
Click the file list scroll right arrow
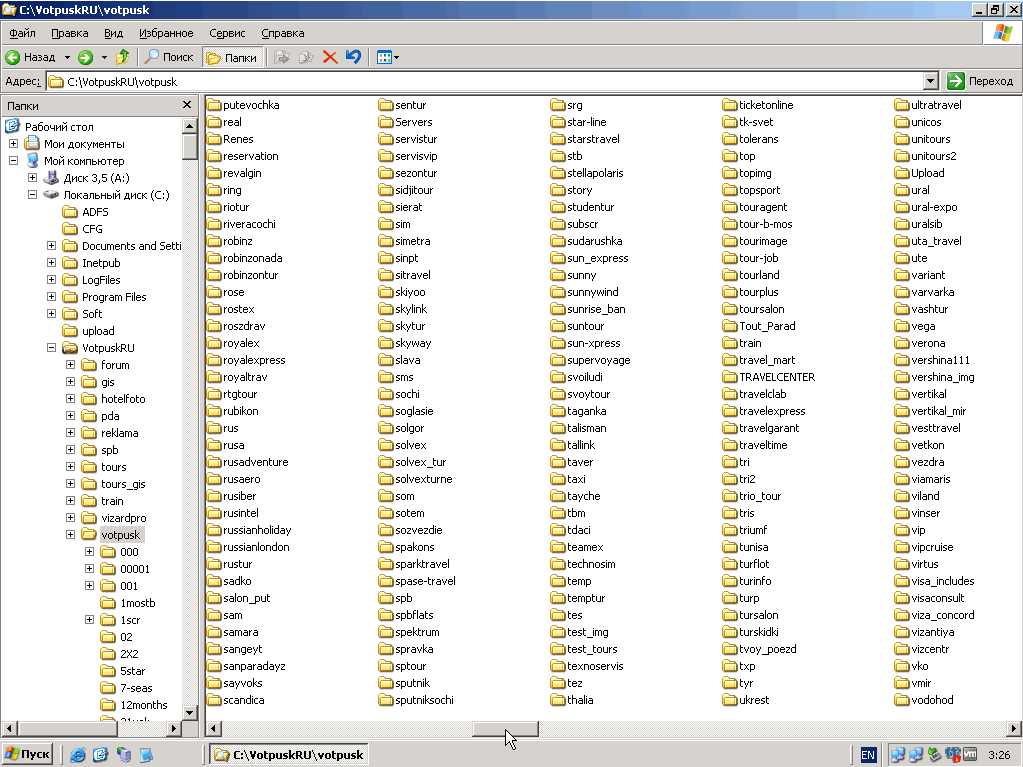pyautogui.click(x=1014, y=729)
